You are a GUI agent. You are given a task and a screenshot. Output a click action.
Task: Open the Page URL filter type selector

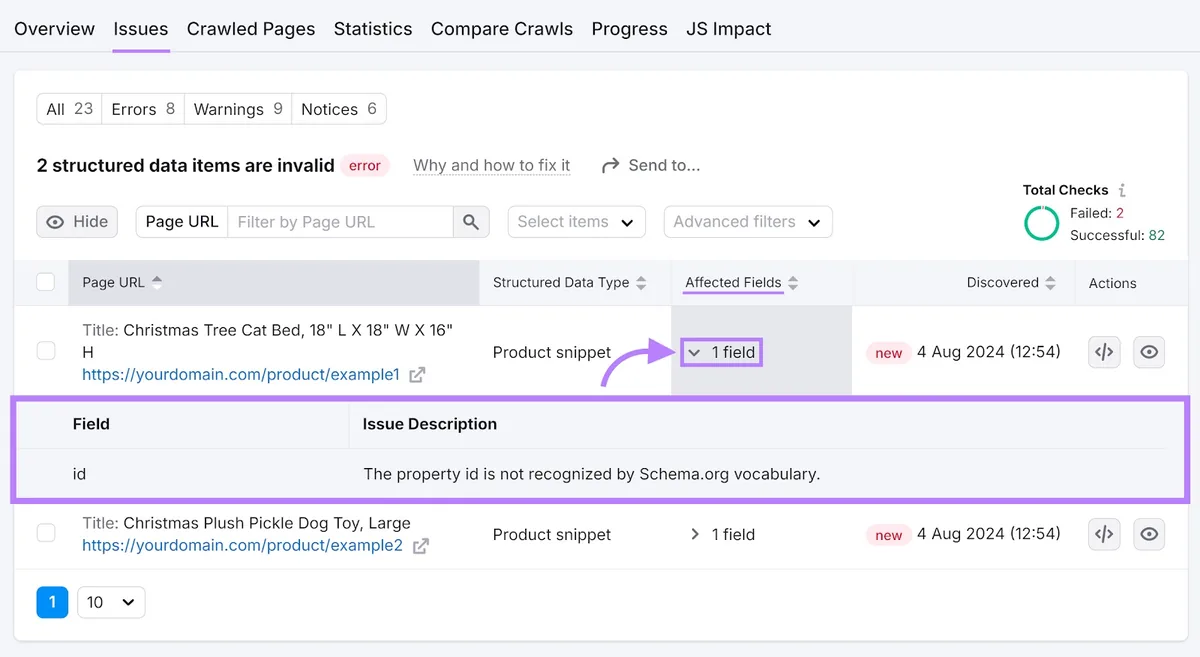(x=182, y=222)
